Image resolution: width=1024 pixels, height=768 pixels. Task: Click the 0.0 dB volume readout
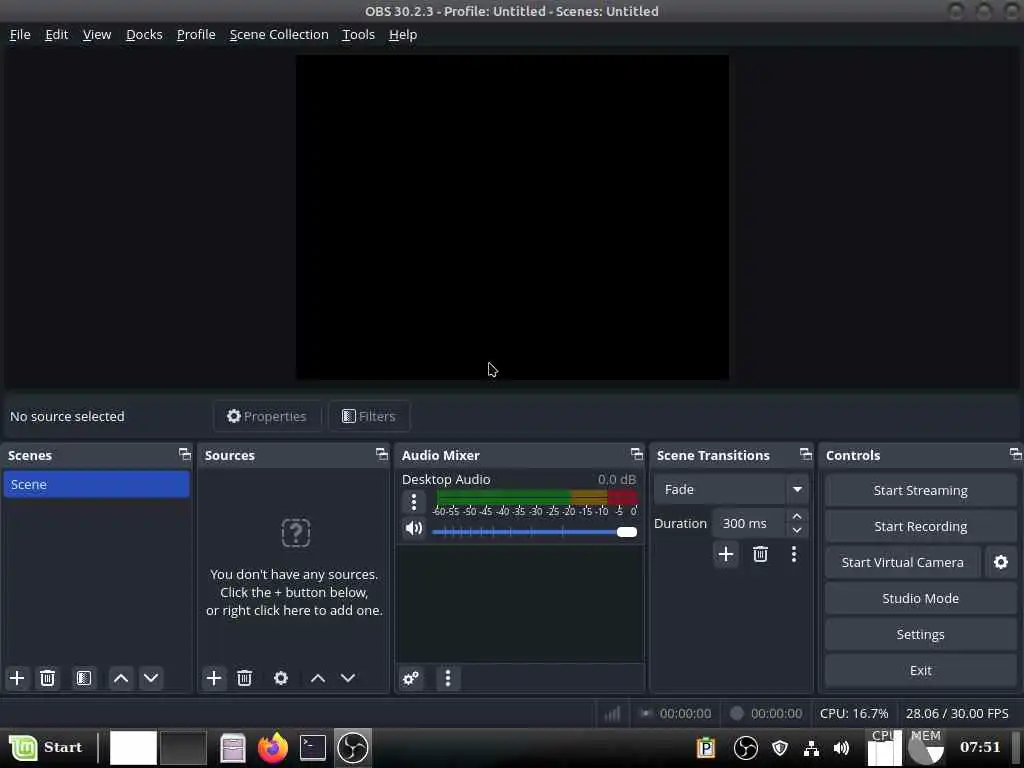[x=616, y=479]
